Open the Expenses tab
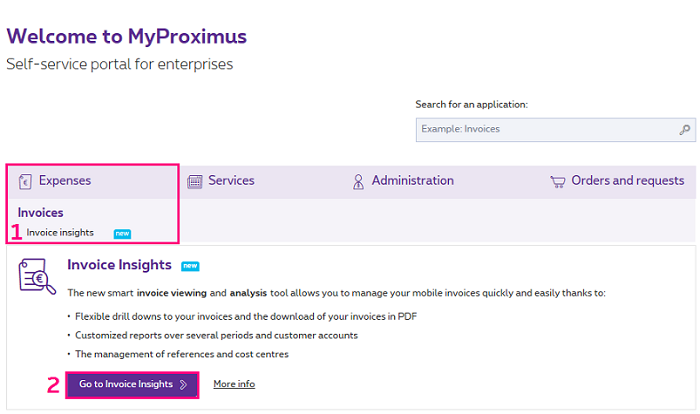 [x=65, y=181]
